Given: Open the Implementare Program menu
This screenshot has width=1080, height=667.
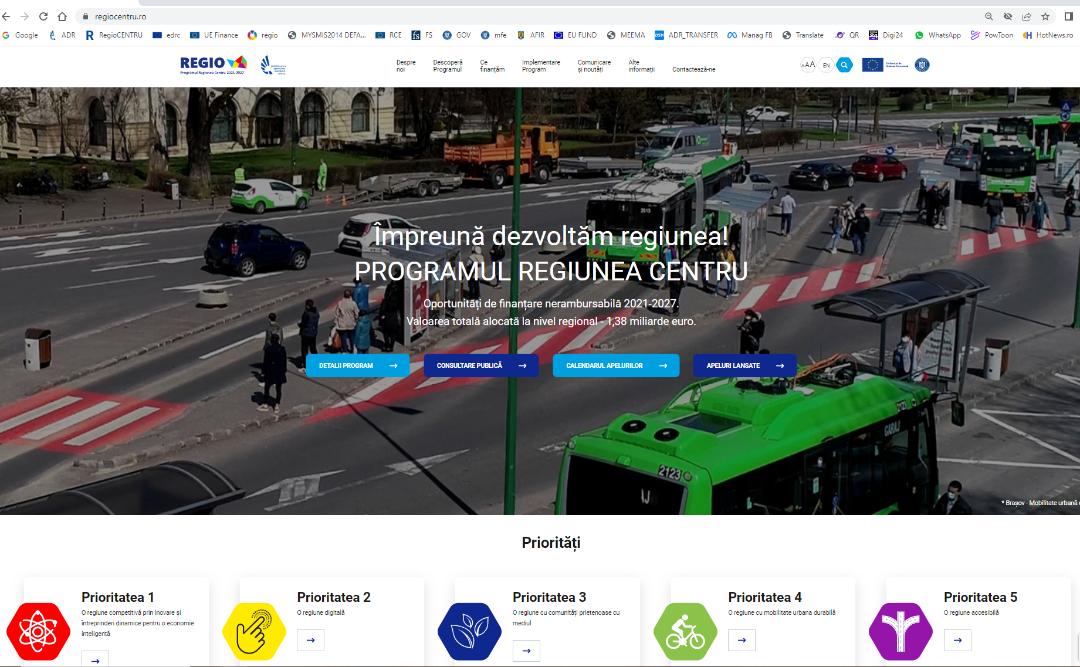Looking at the screenshot, I should point(541,65).
